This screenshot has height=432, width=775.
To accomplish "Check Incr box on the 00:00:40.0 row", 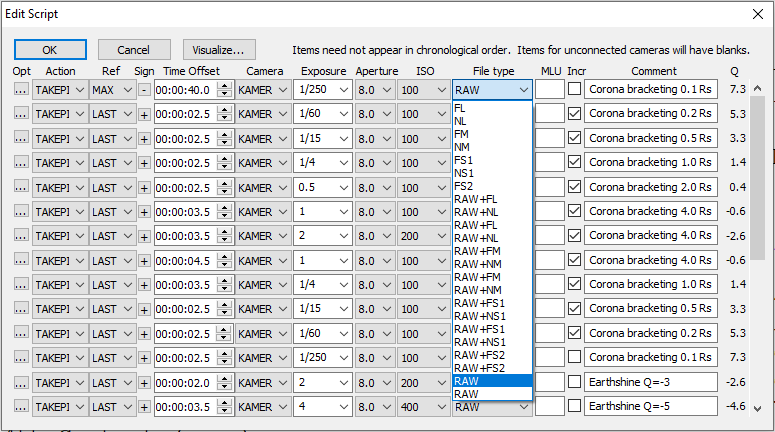I will pyautogui.click(x=574, y=90).
